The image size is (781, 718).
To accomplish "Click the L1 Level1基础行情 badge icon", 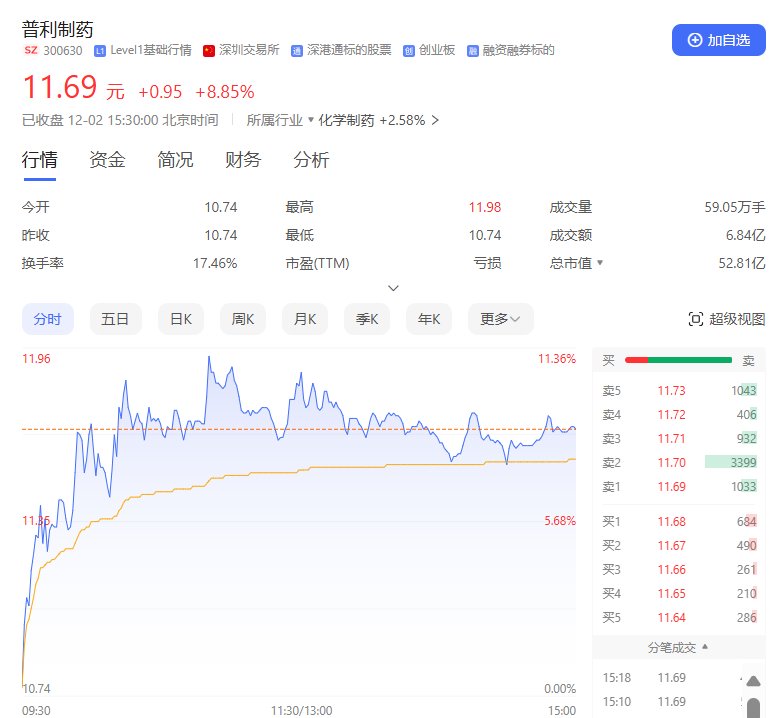I will 100,51.
